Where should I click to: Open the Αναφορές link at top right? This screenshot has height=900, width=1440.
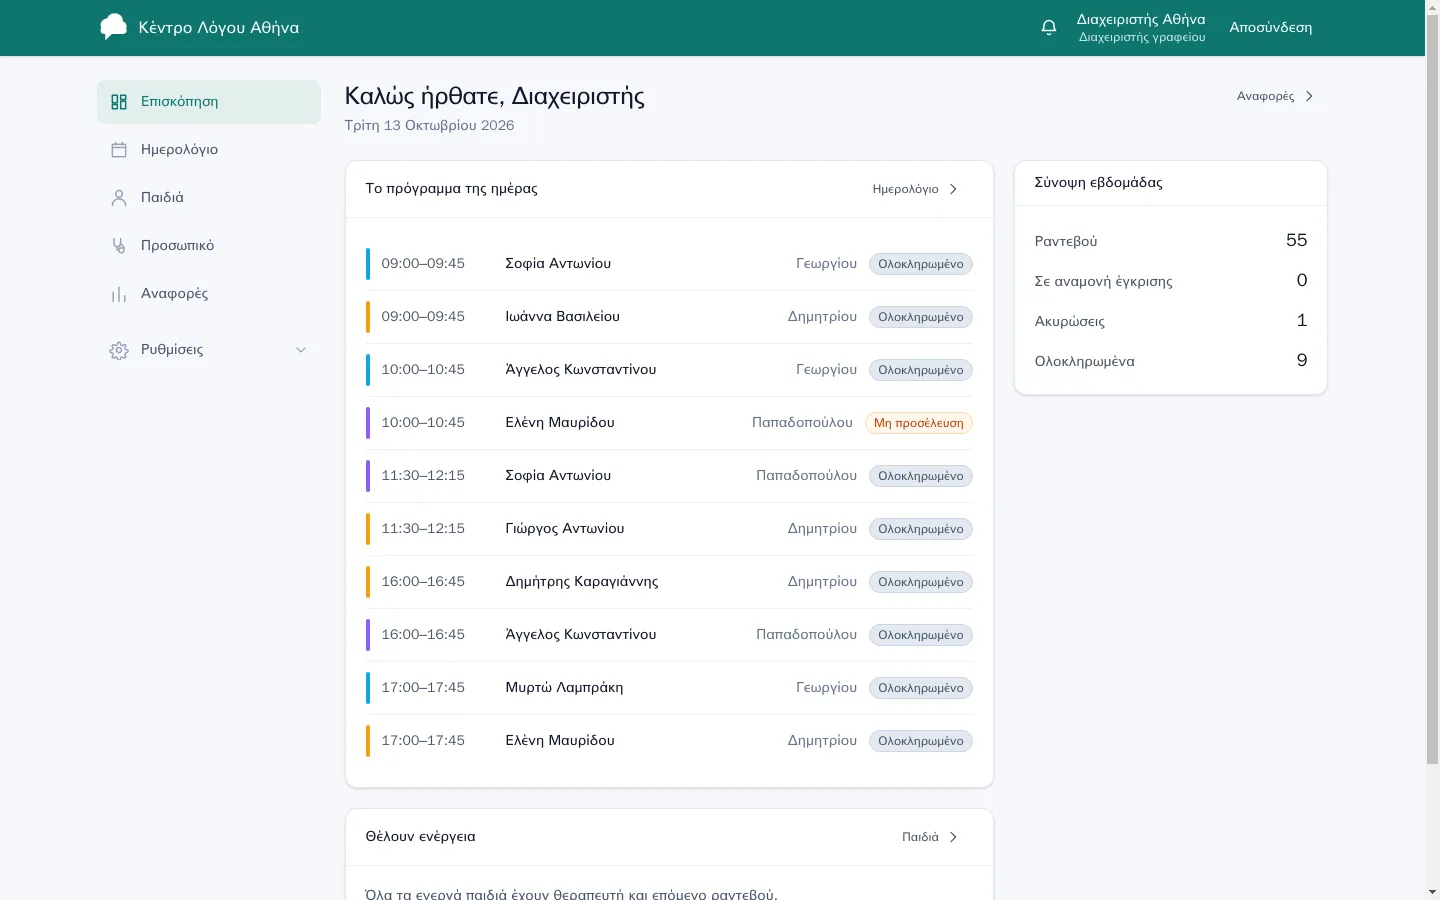point(1275,96)
